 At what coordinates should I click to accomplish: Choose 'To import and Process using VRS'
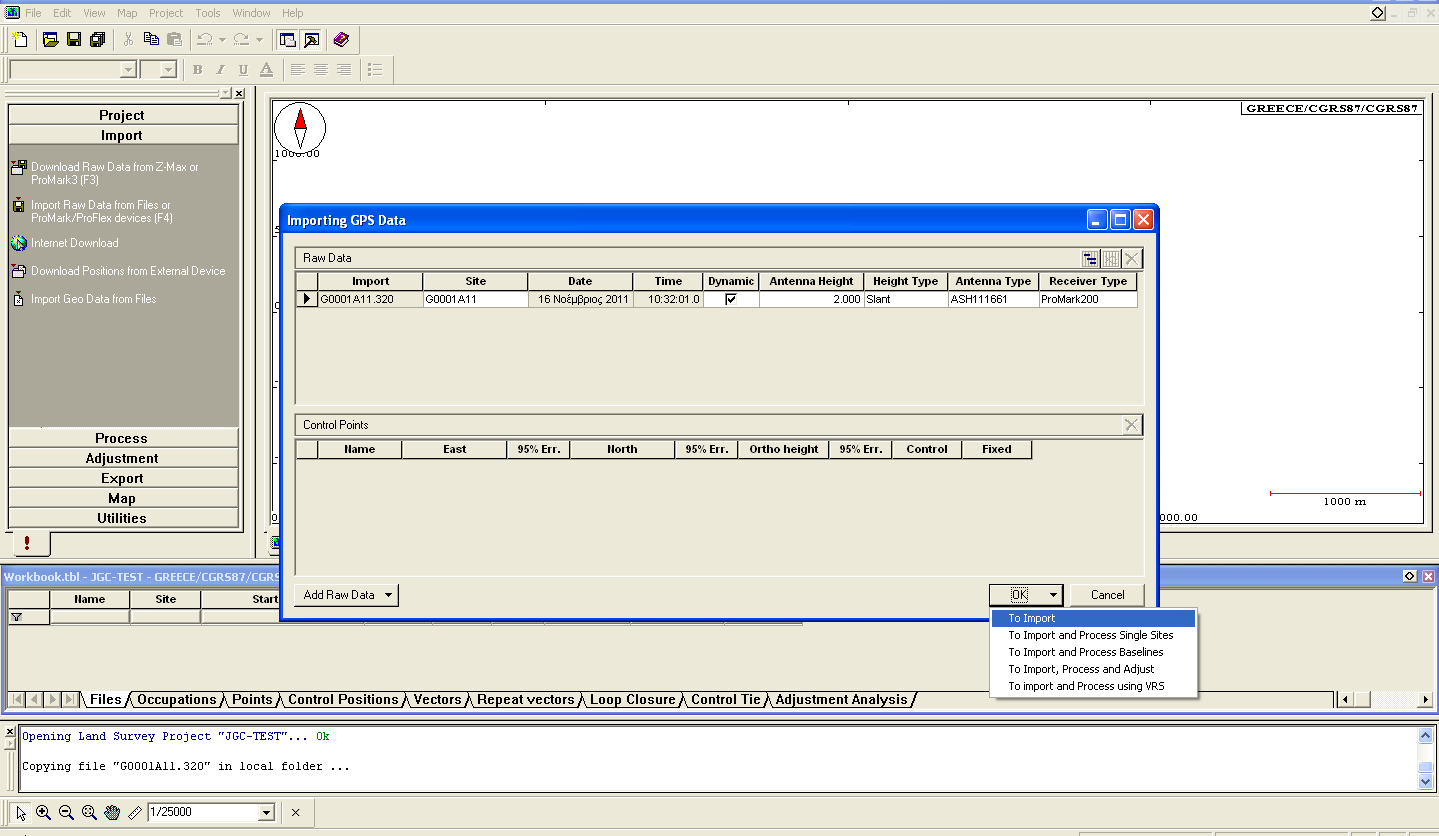pyautogui.click(x=1093, y=686)
